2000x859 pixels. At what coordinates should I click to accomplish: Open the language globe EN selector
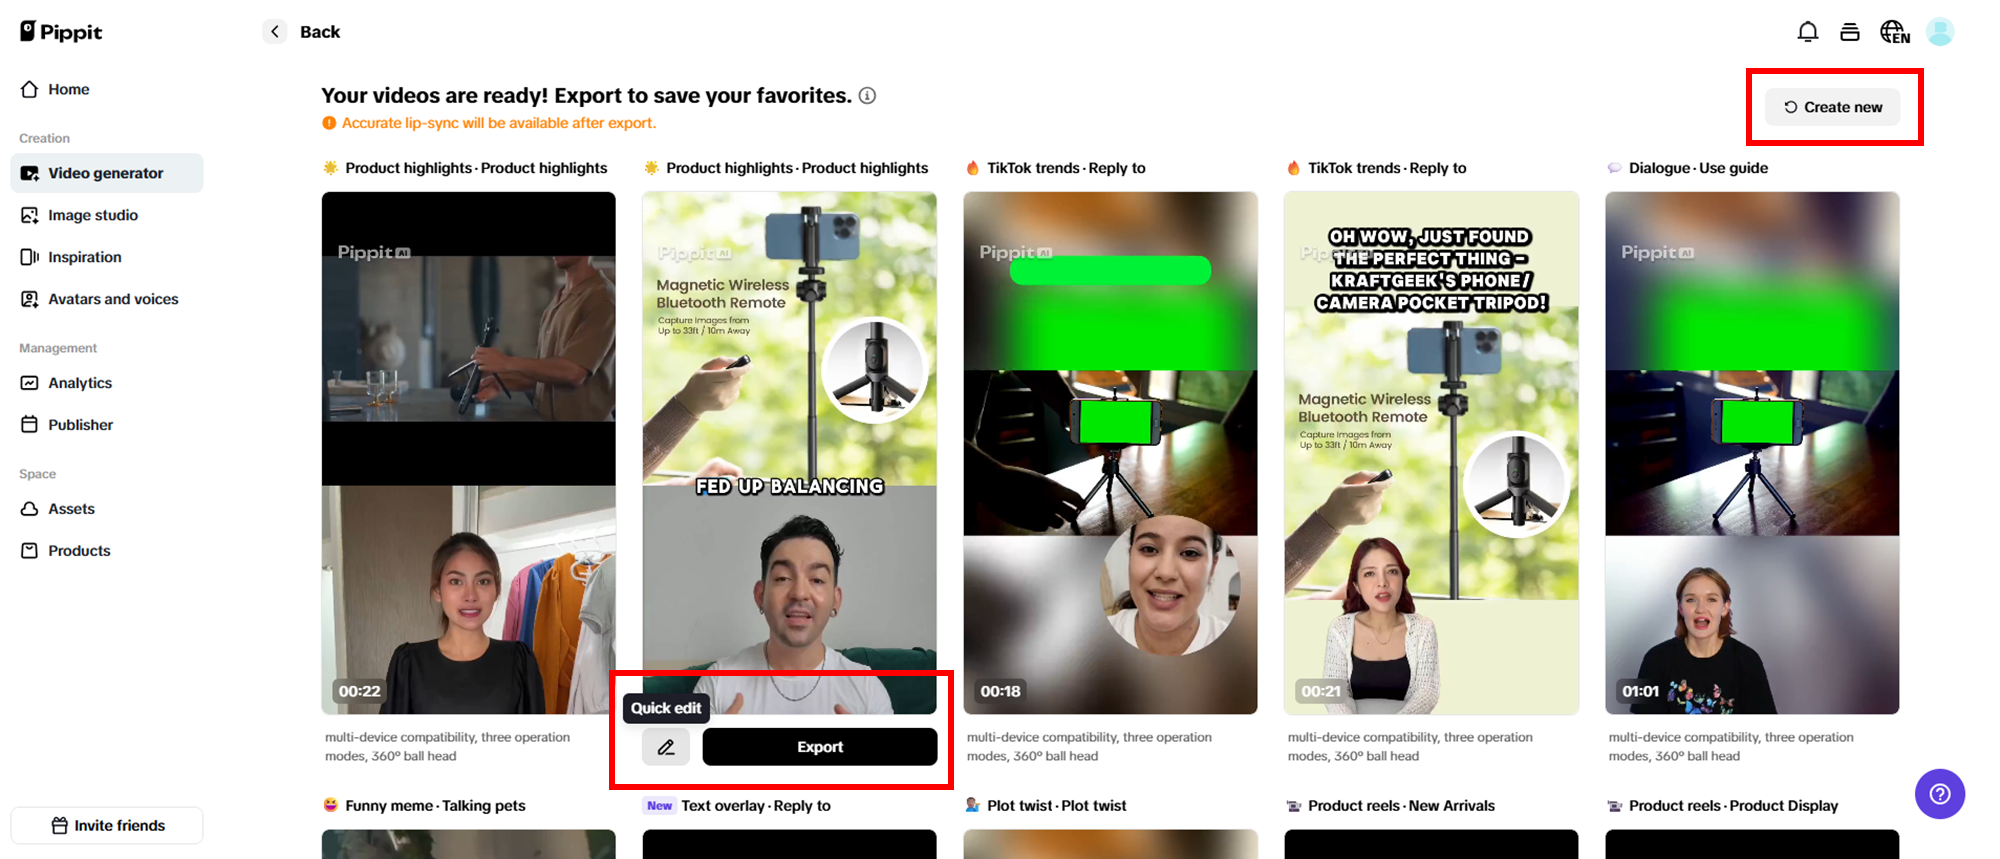tap(1894, 32)
